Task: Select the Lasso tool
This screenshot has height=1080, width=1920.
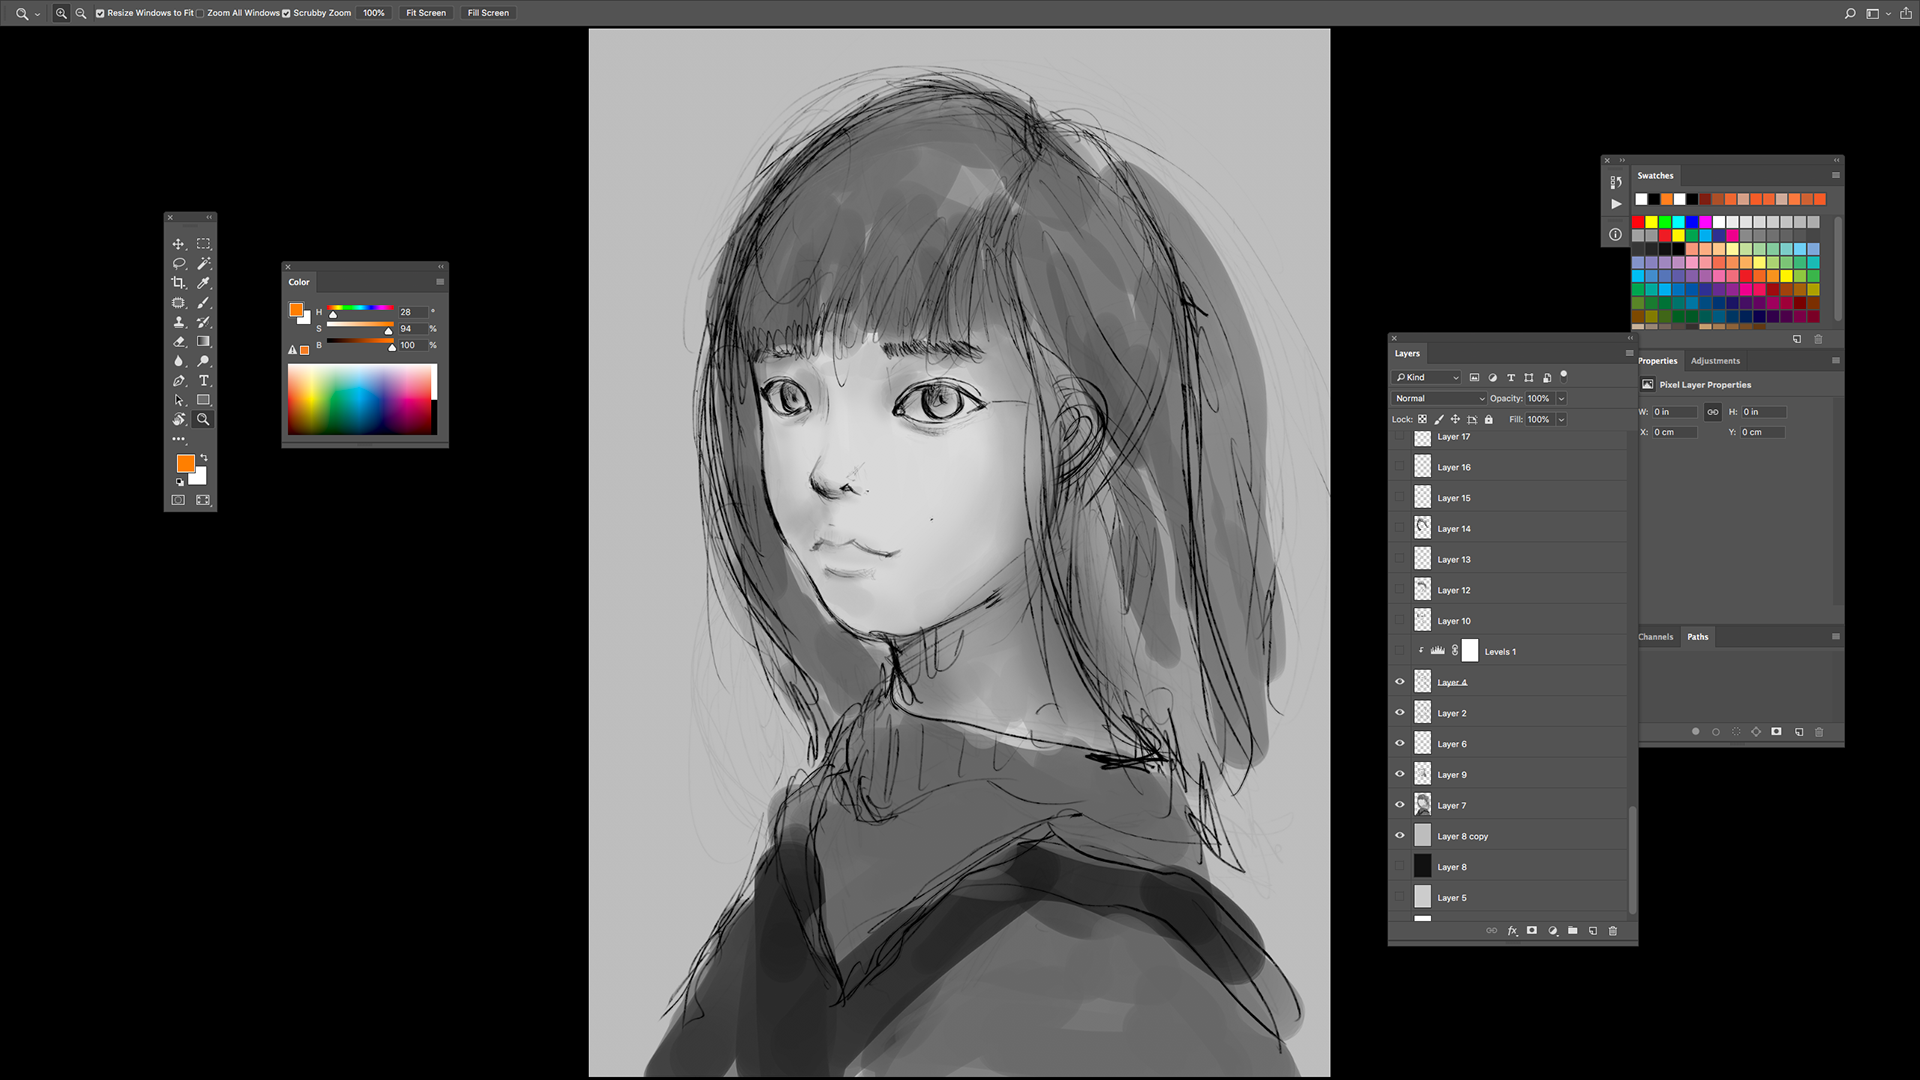Action: 178,264
